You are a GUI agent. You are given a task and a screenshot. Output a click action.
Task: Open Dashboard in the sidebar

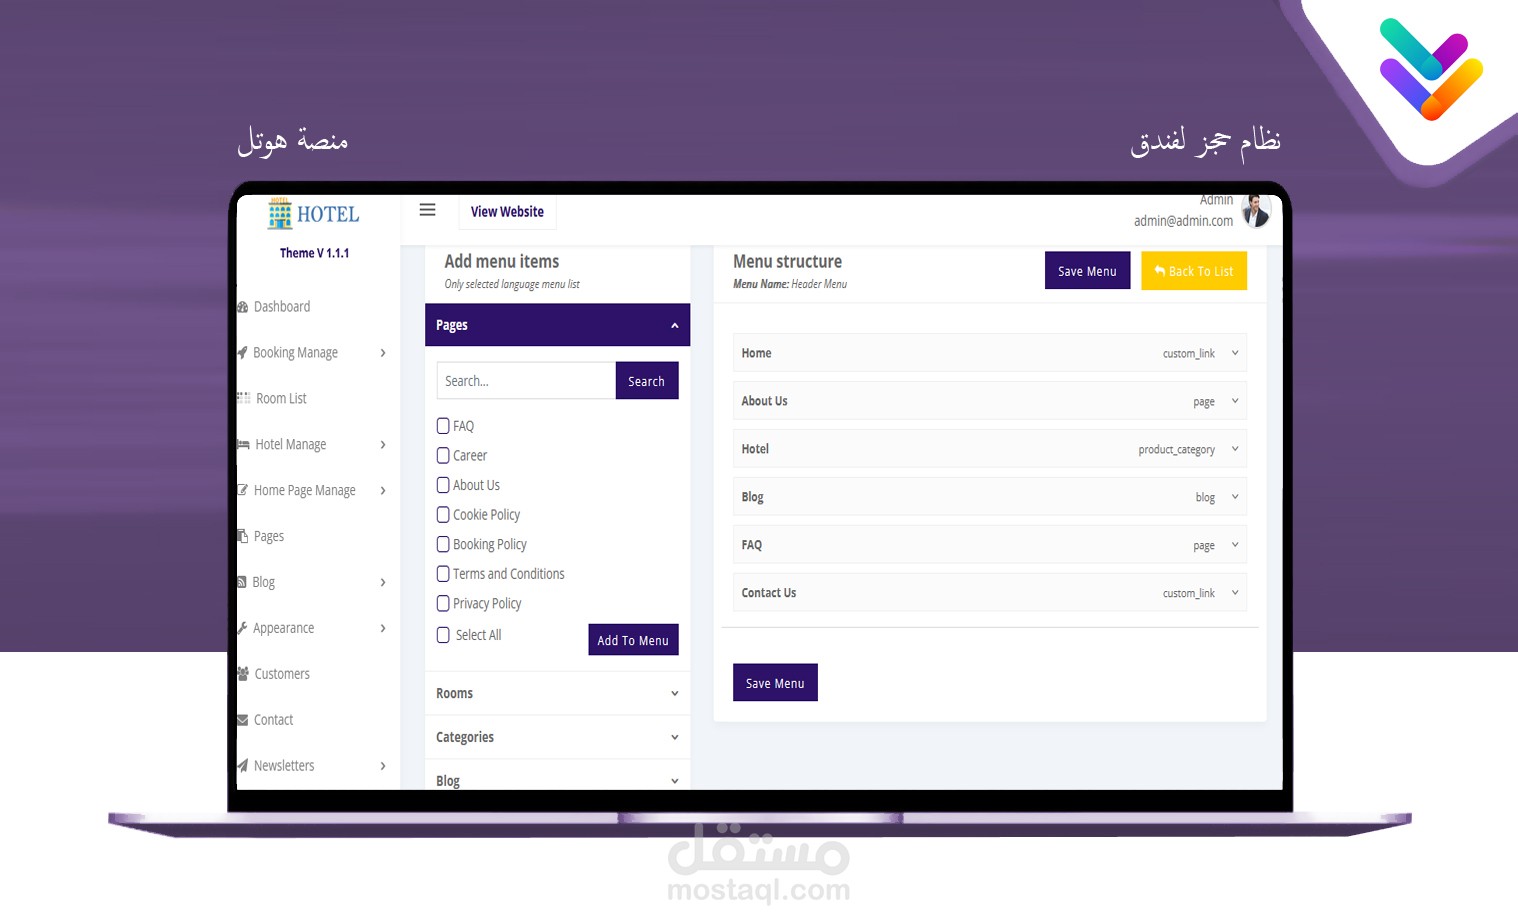(x=282, y=307)
